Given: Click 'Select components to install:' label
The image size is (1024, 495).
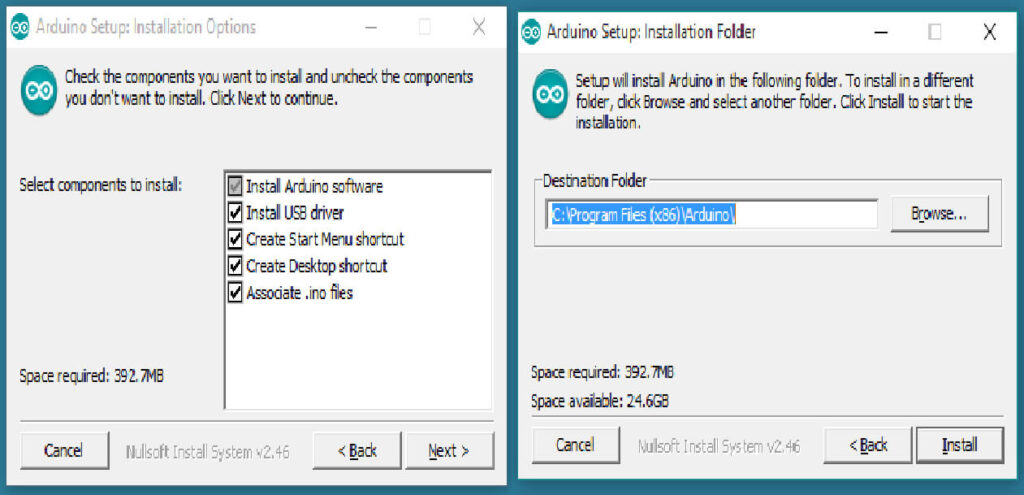Looking at the screenshot, I should pyautogui.click(x=101, y=185).
